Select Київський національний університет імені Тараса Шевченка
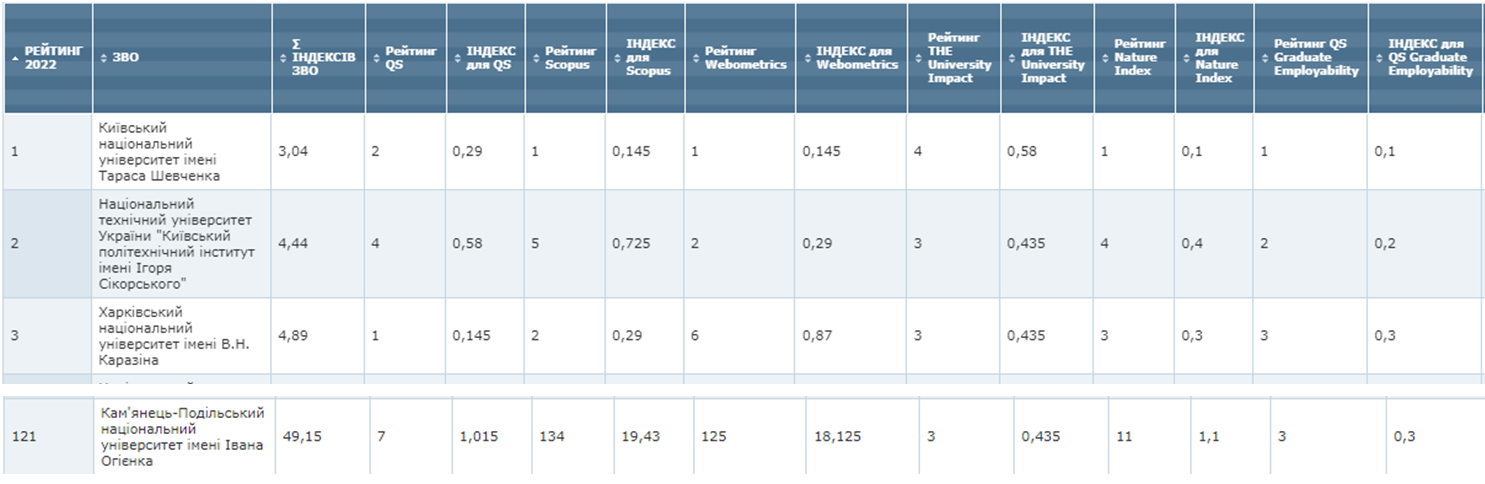This screenshot has height=484, width=1485. click(160, 152)
